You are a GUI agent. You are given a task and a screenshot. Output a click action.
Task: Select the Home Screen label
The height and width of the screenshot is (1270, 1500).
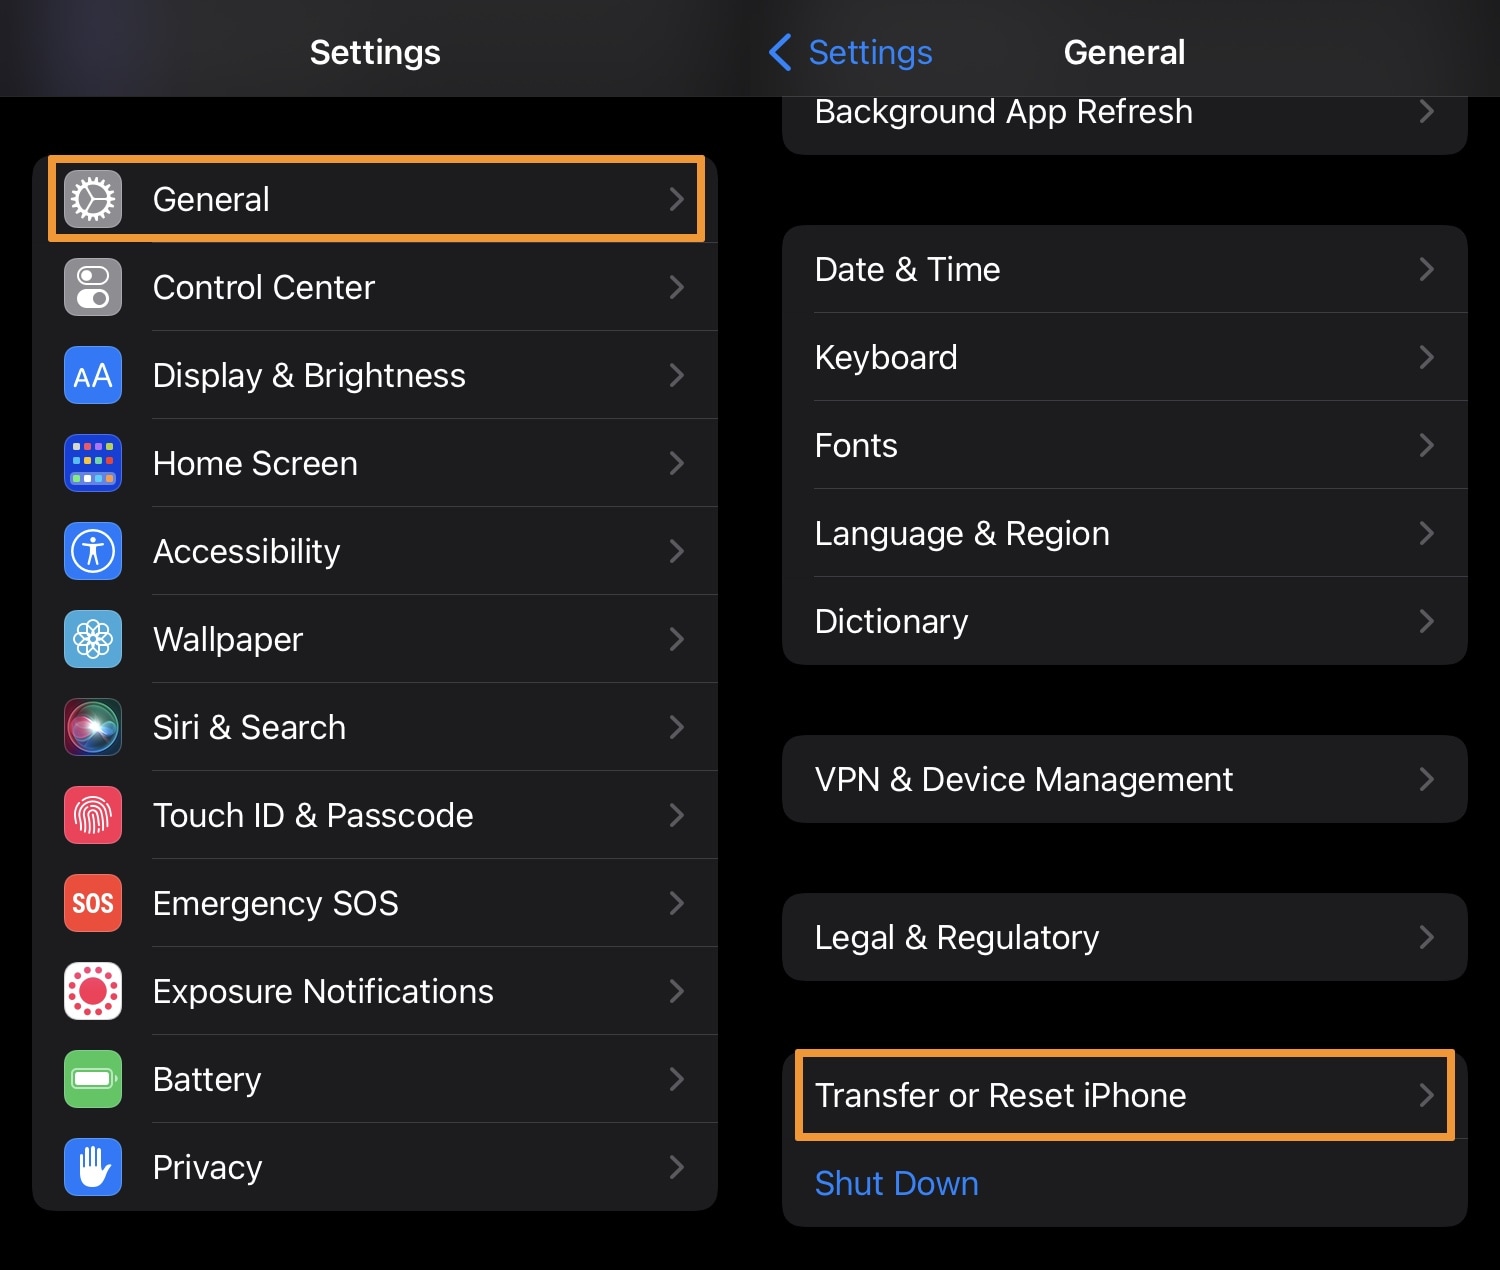(255, 463)
